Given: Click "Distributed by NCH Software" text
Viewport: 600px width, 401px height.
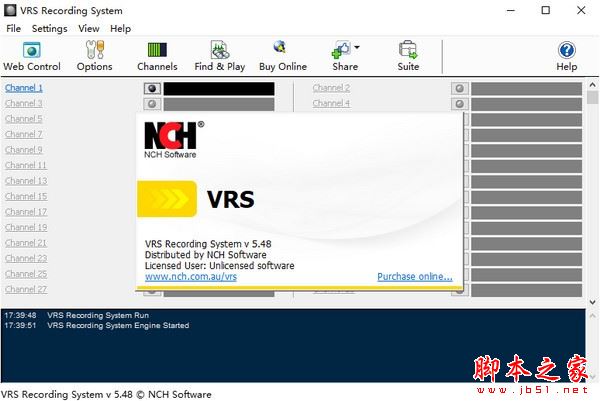Looking at the screenshot, I should coord(206,255).
